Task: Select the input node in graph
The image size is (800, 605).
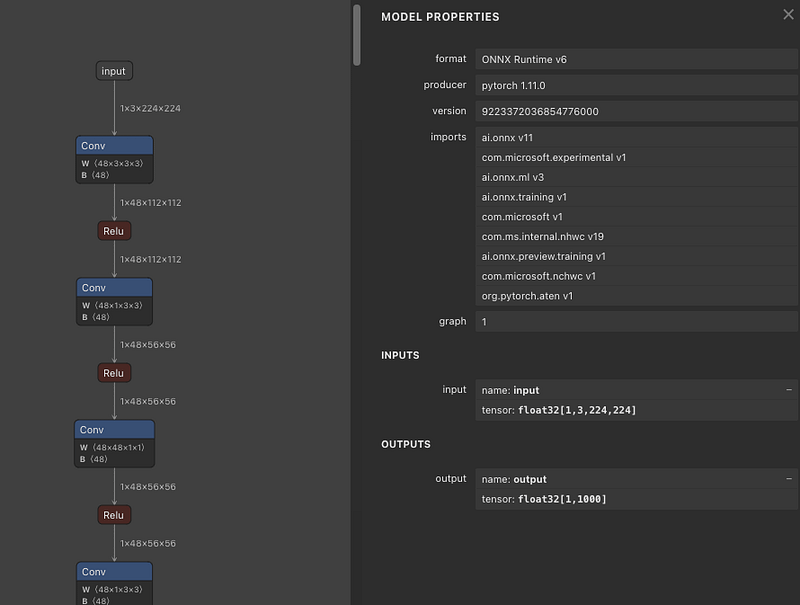Action: pos(114,71)
